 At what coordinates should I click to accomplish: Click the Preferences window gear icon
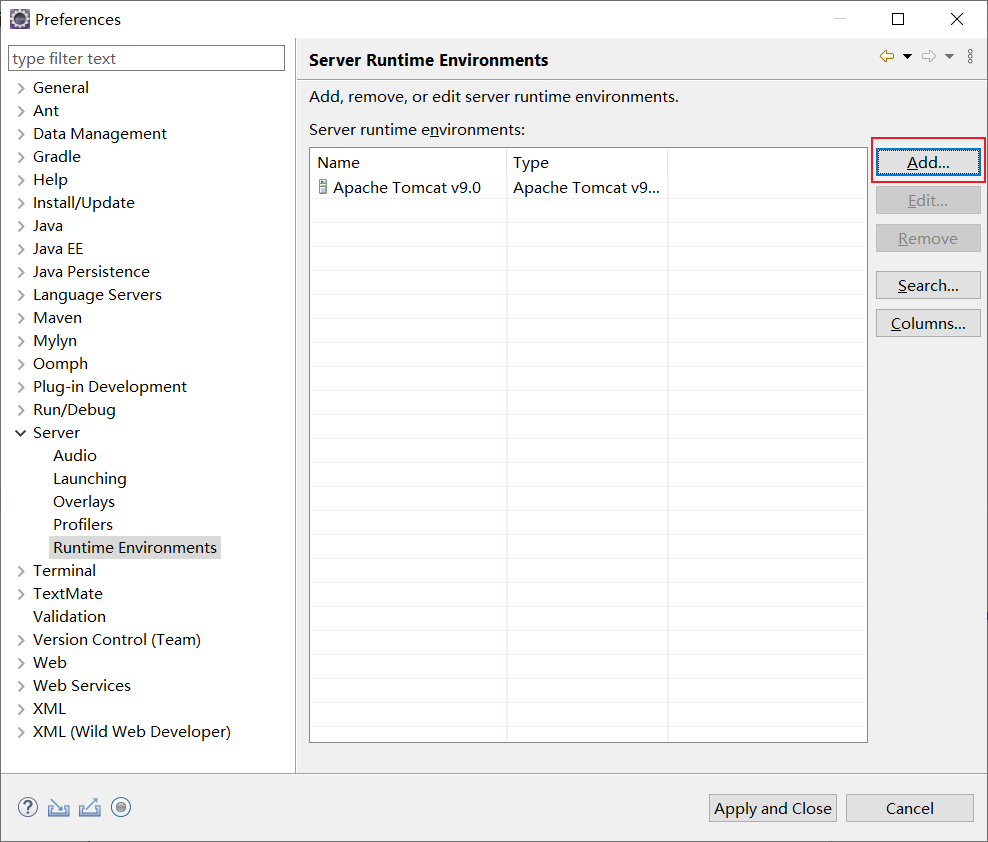point(20,20)
